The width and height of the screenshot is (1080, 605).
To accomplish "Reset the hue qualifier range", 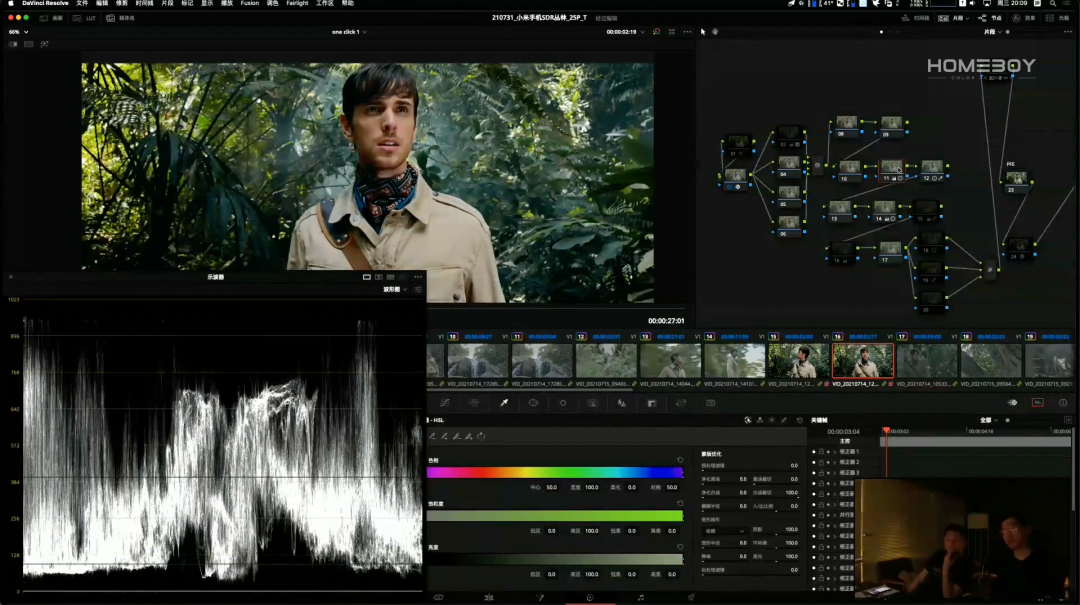I will point(680,460).
